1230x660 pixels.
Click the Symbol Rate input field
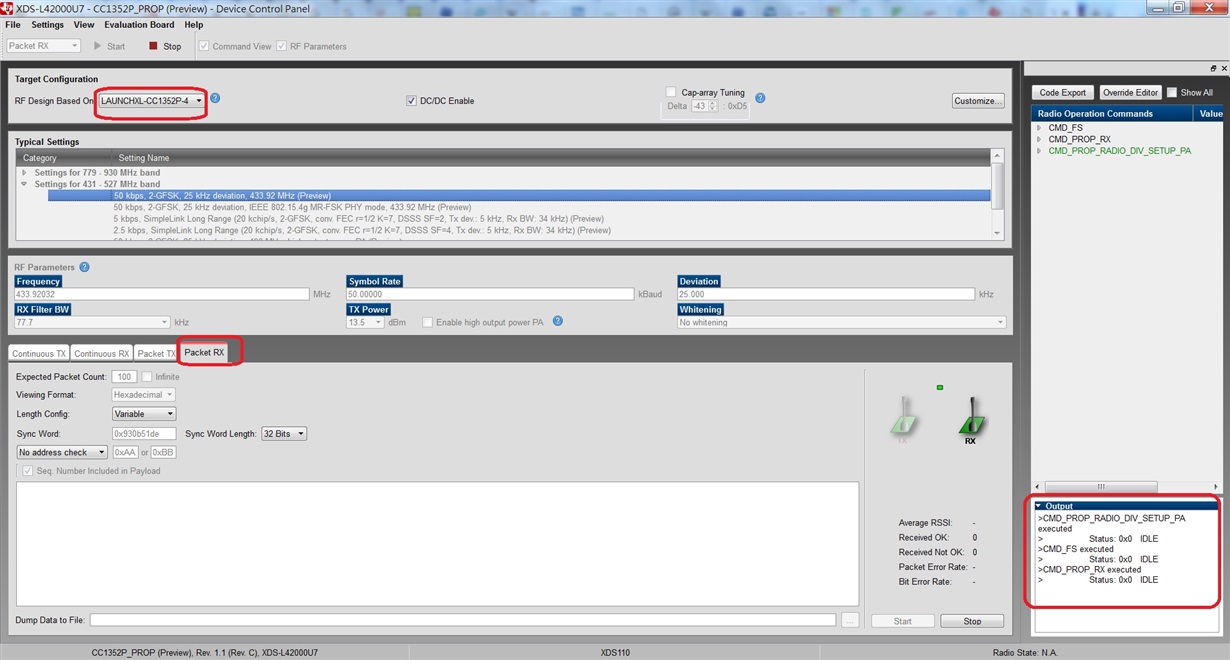point(490,294)
